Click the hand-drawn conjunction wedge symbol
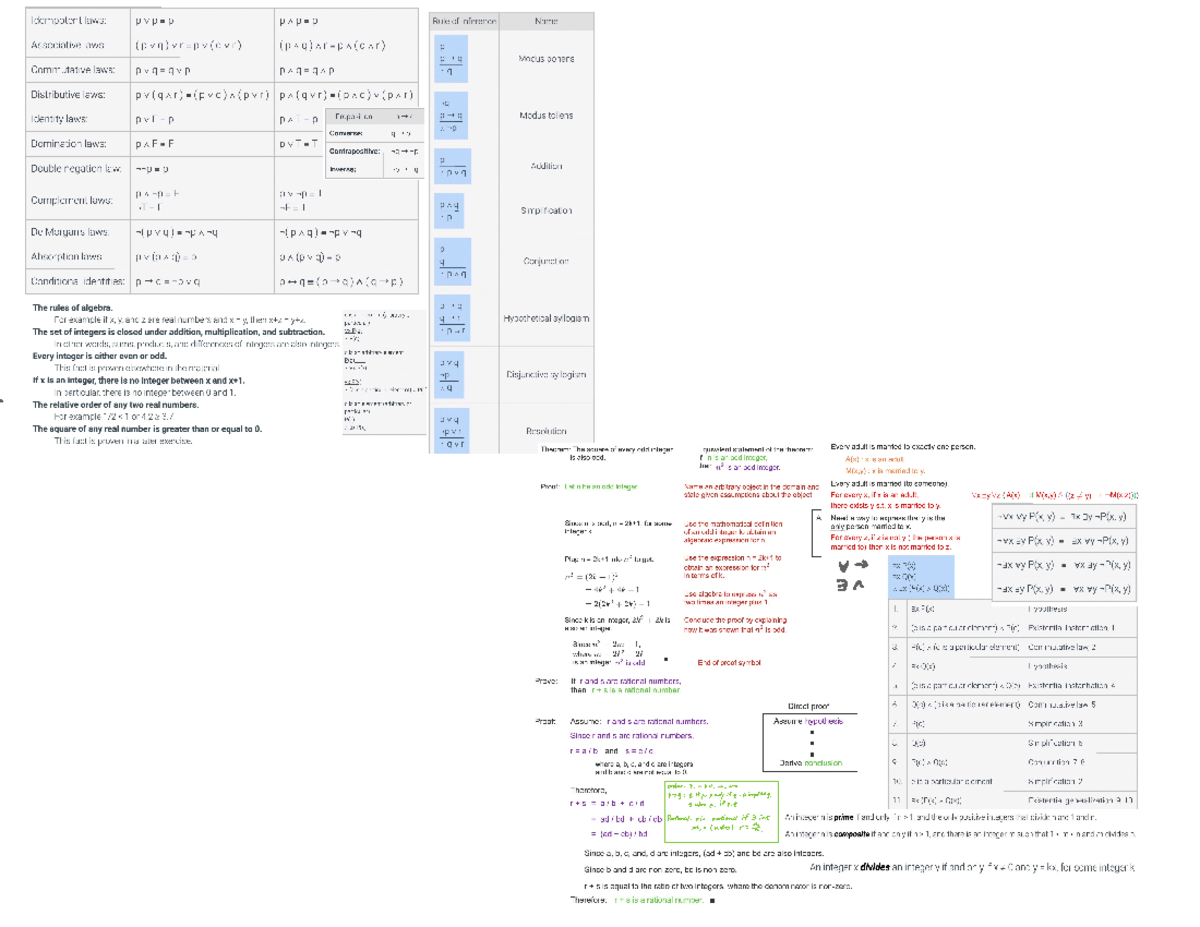 click(x=858, y=586)
